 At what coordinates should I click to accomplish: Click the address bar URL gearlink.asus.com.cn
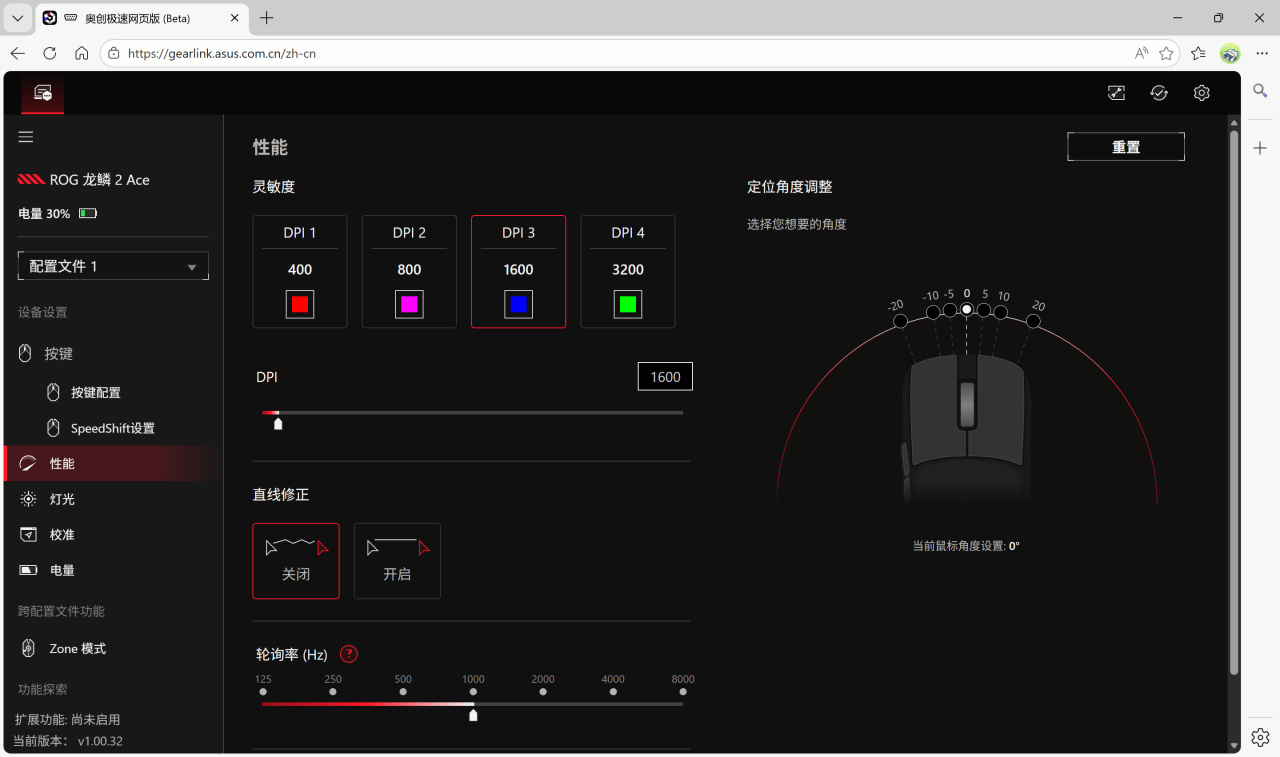pos(222,54)
